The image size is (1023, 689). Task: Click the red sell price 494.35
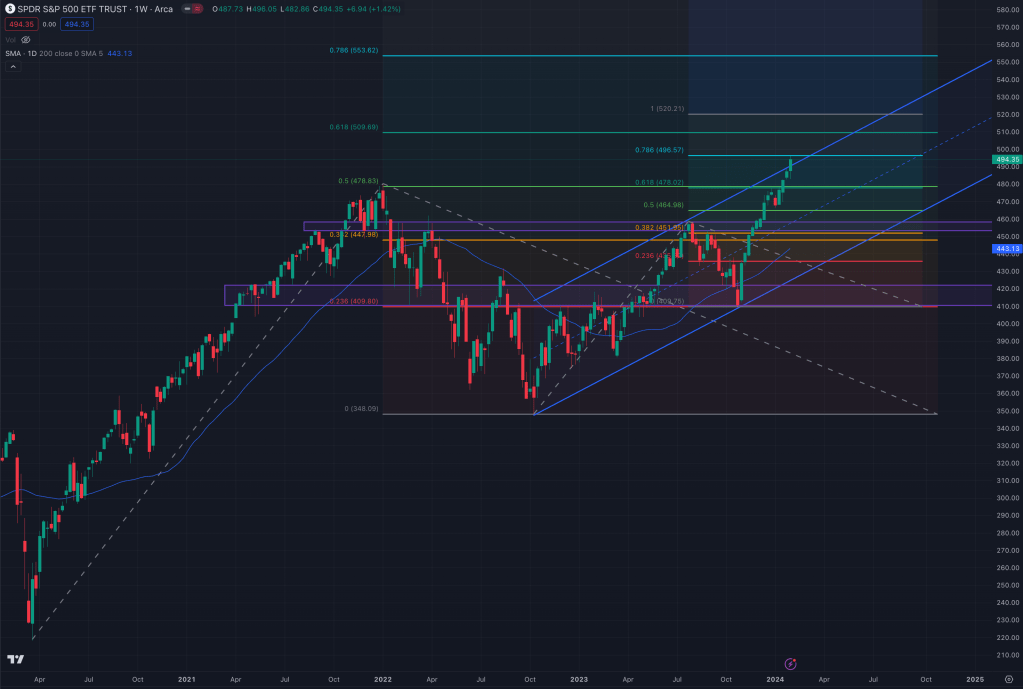(x=20, y=25)
